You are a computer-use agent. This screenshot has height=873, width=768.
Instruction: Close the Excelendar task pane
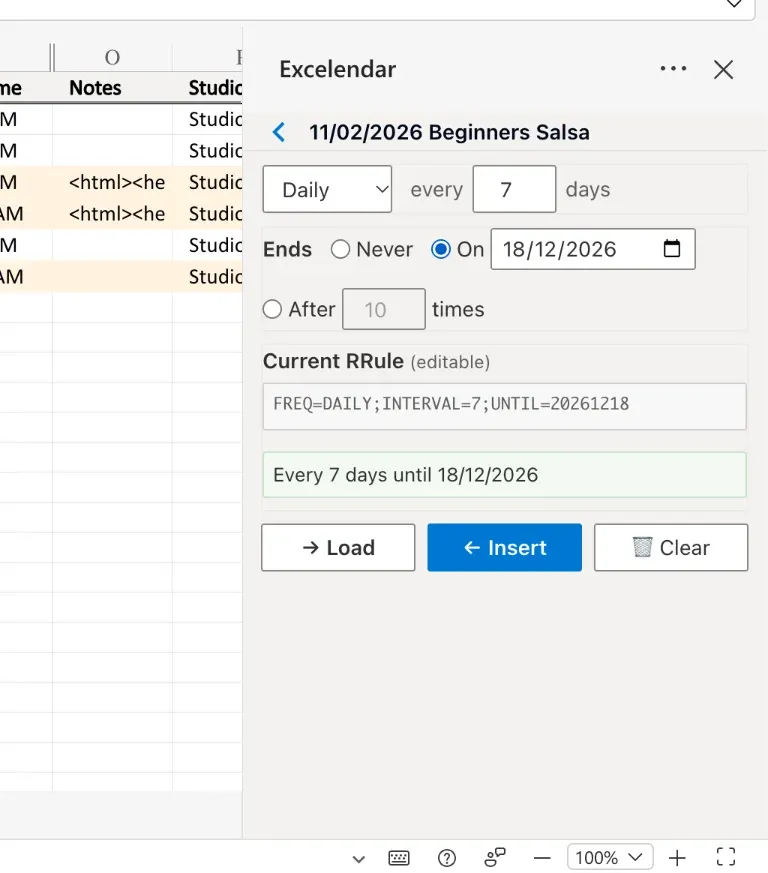(x=723, y=70)
